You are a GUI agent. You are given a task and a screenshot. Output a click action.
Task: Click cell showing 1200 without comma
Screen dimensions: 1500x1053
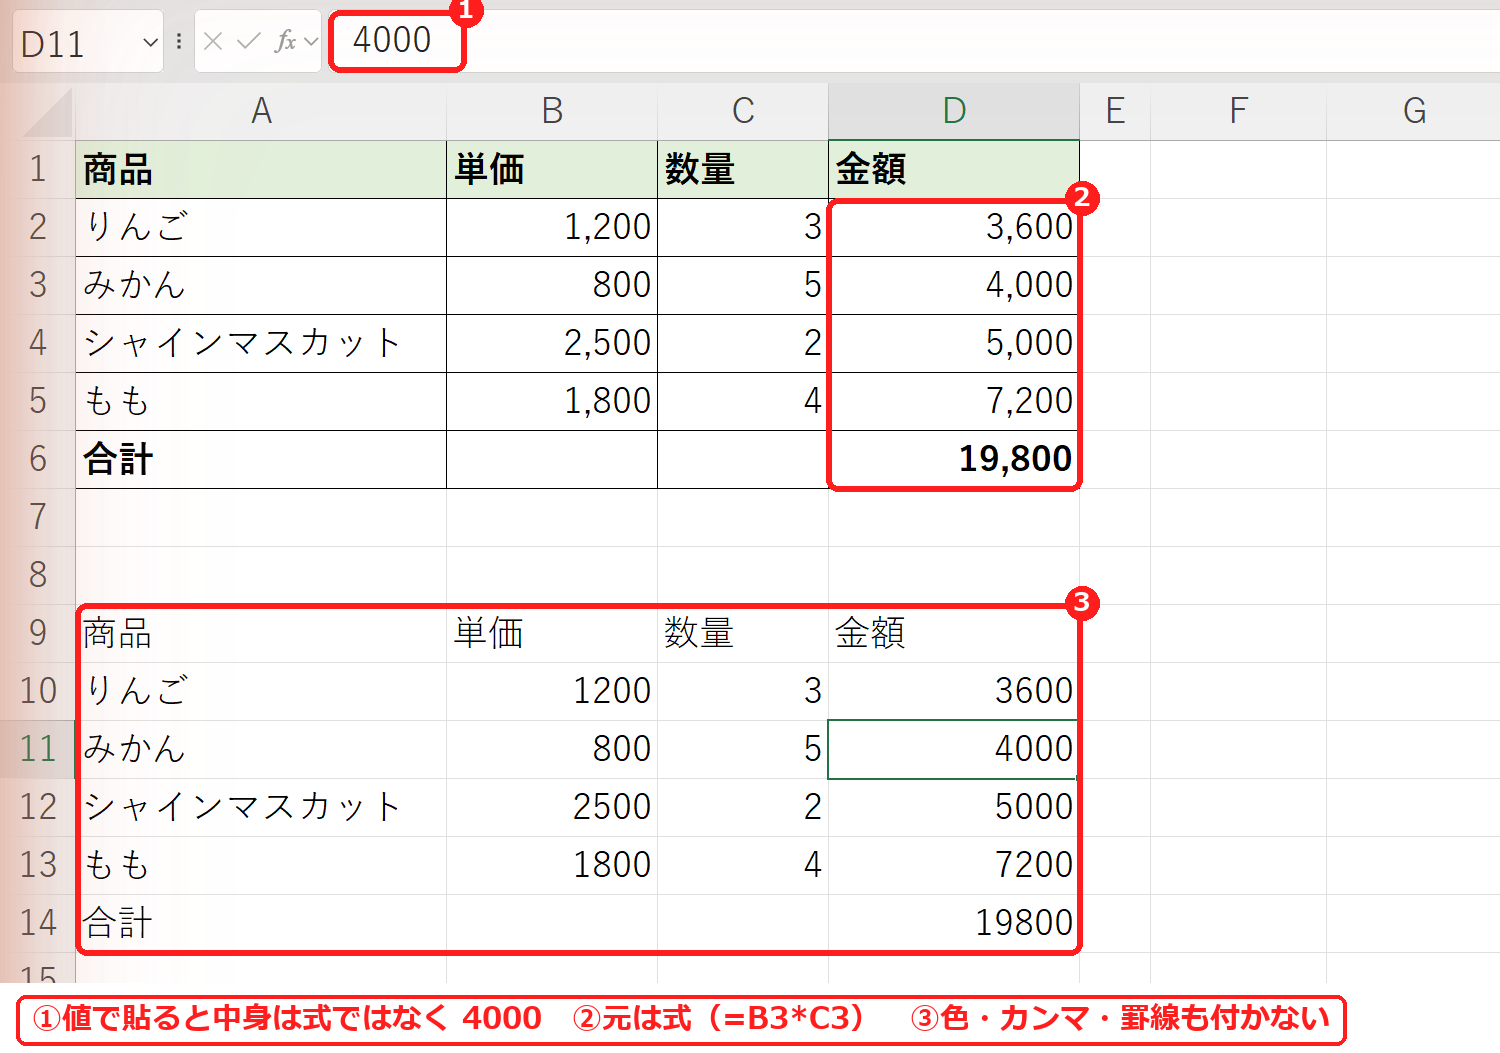pos(552,691)
